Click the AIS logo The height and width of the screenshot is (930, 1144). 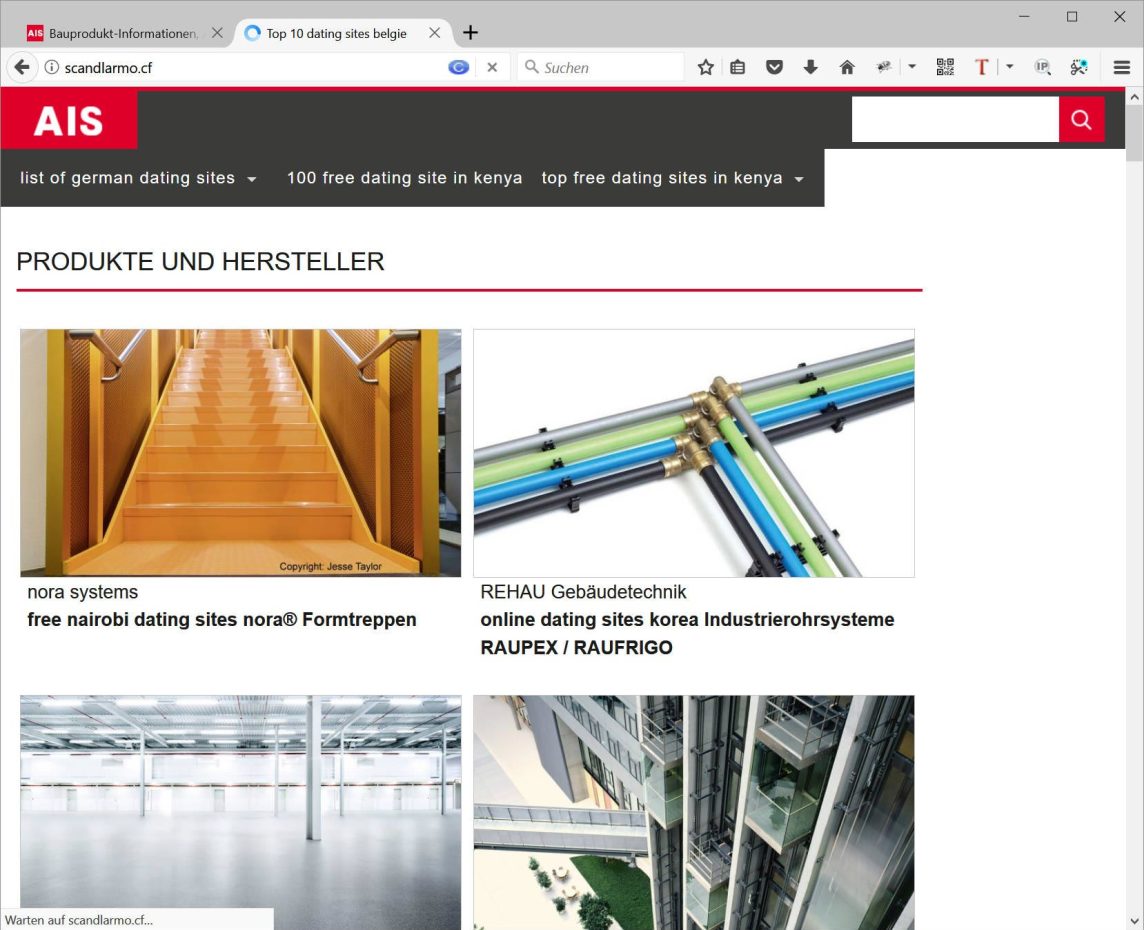(69, 120)
